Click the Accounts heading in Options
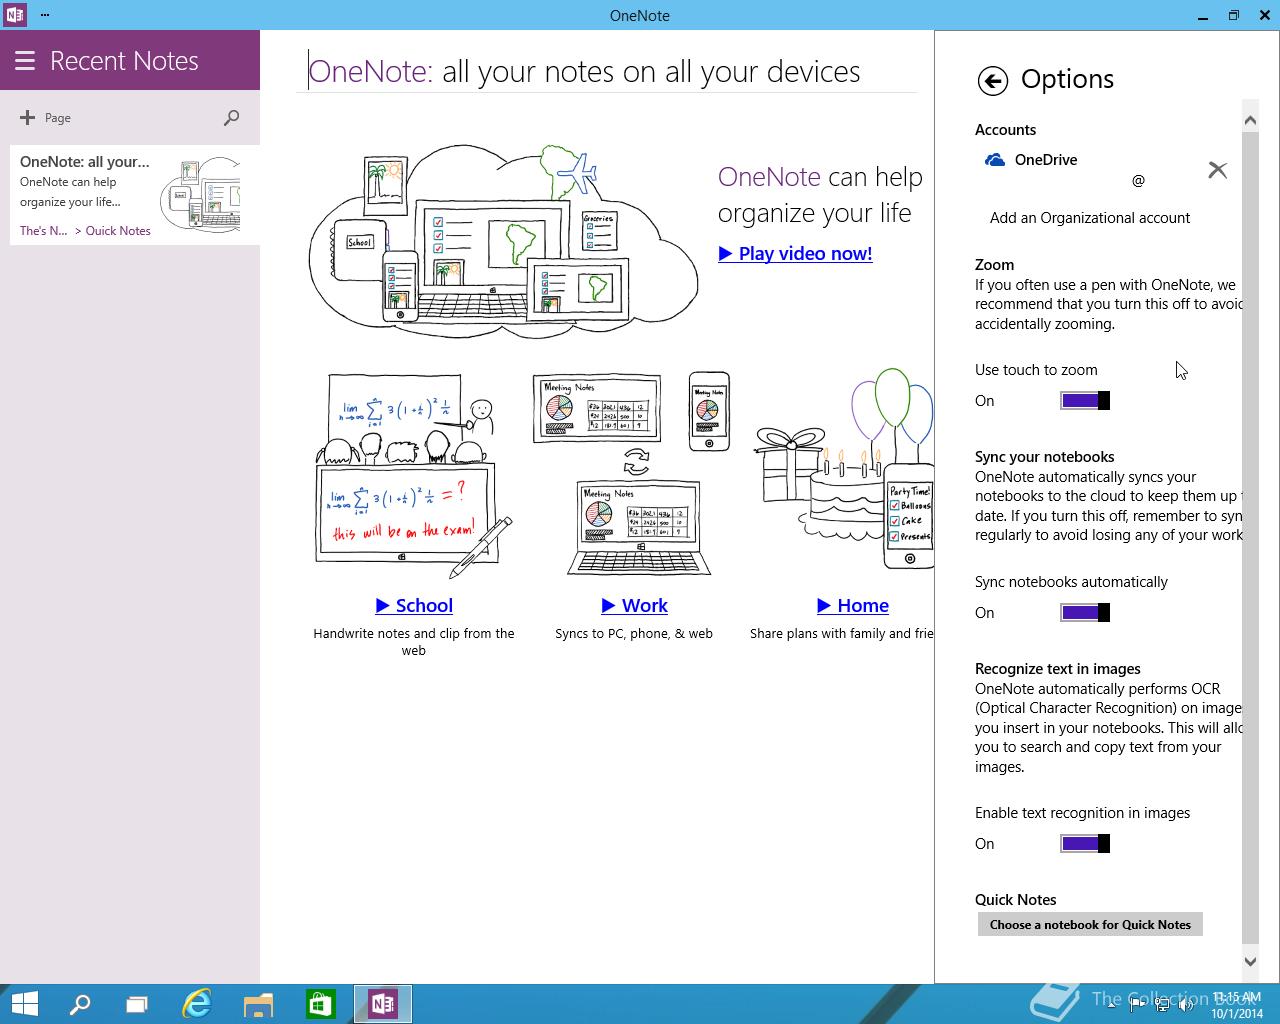This screenshot has height=1024, width=1280. click(1005, 130)
